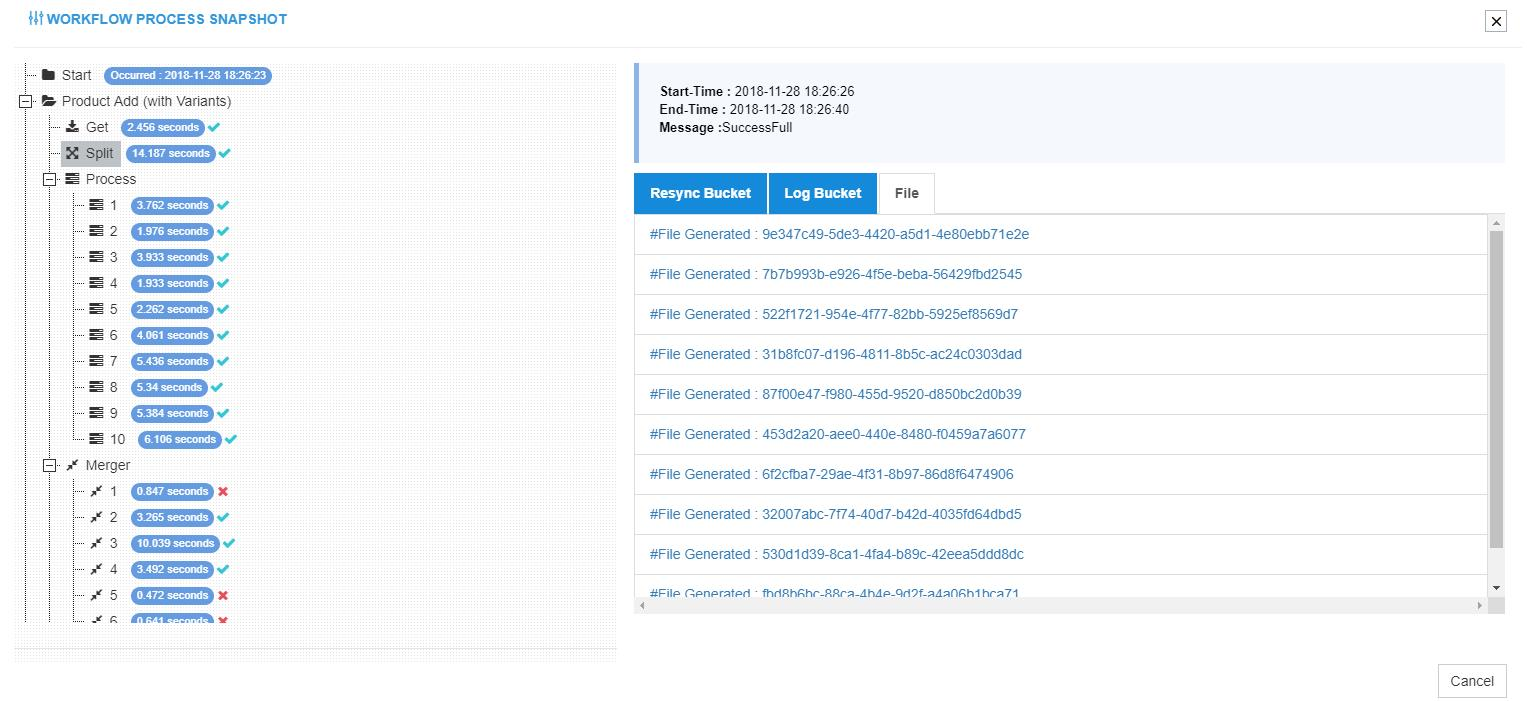Collapse the Merger tree node

[49, 465]
